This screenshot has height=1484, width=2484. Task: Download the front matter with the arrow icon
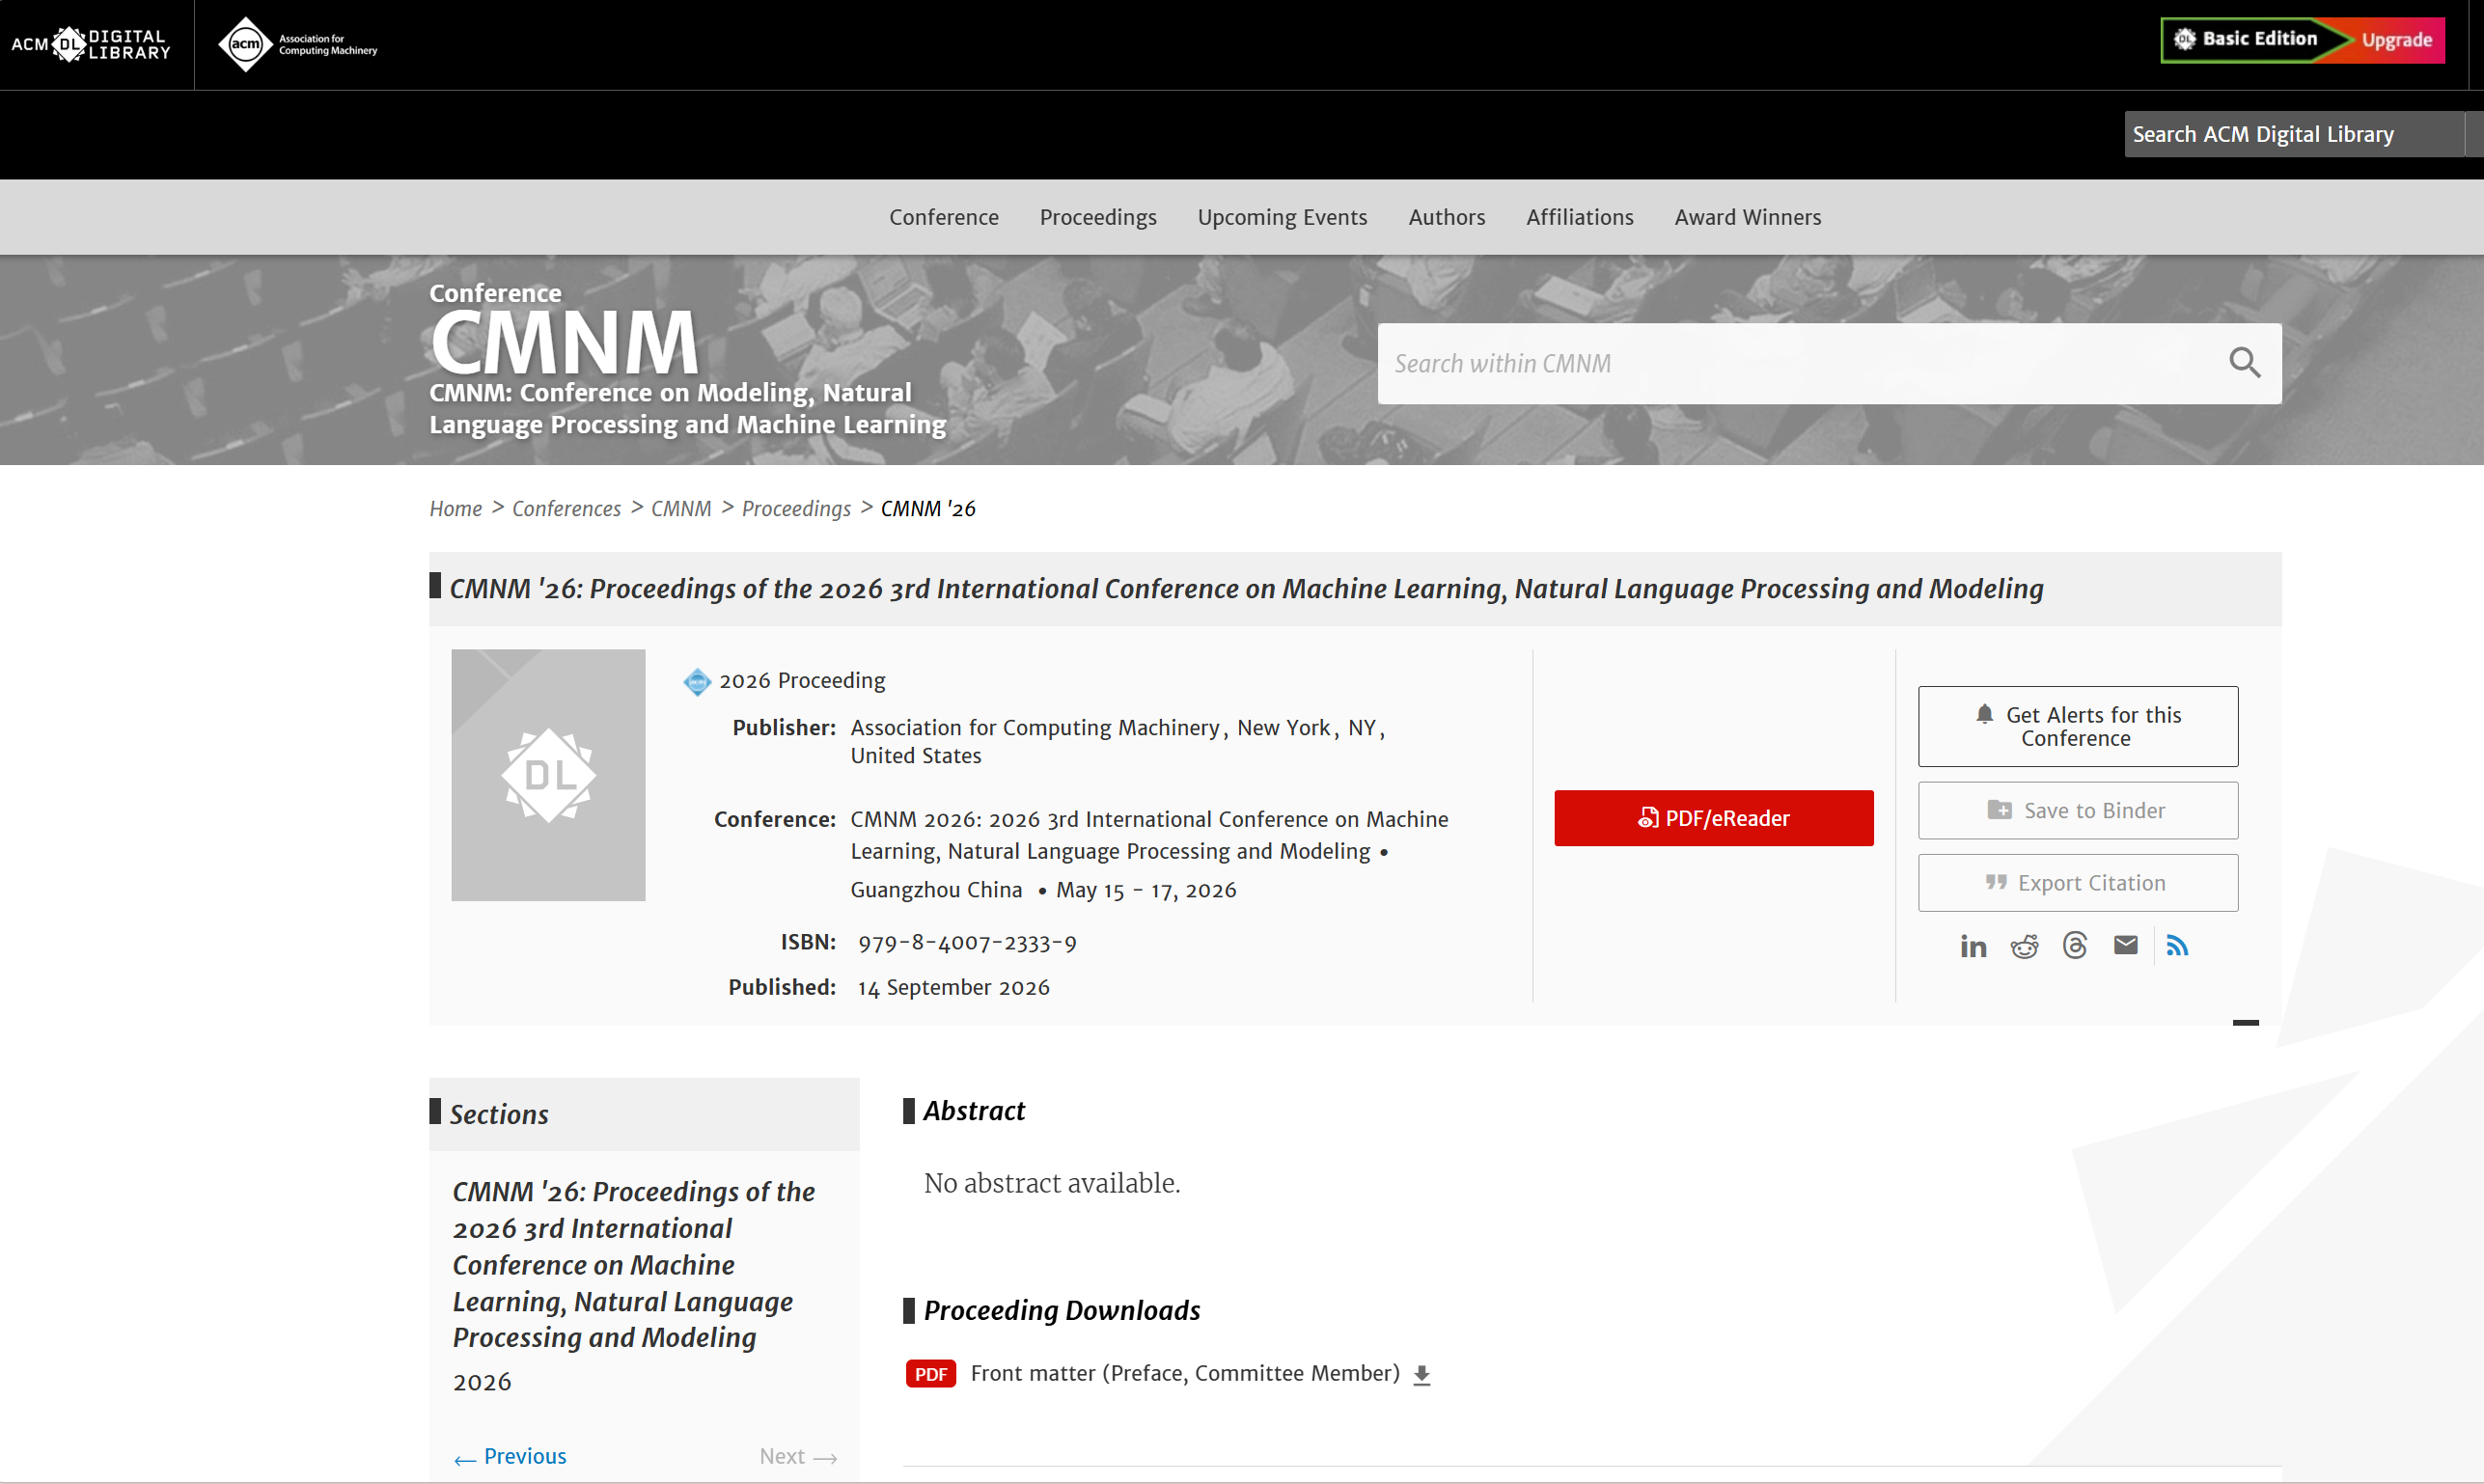(x=1422, y=1375)
